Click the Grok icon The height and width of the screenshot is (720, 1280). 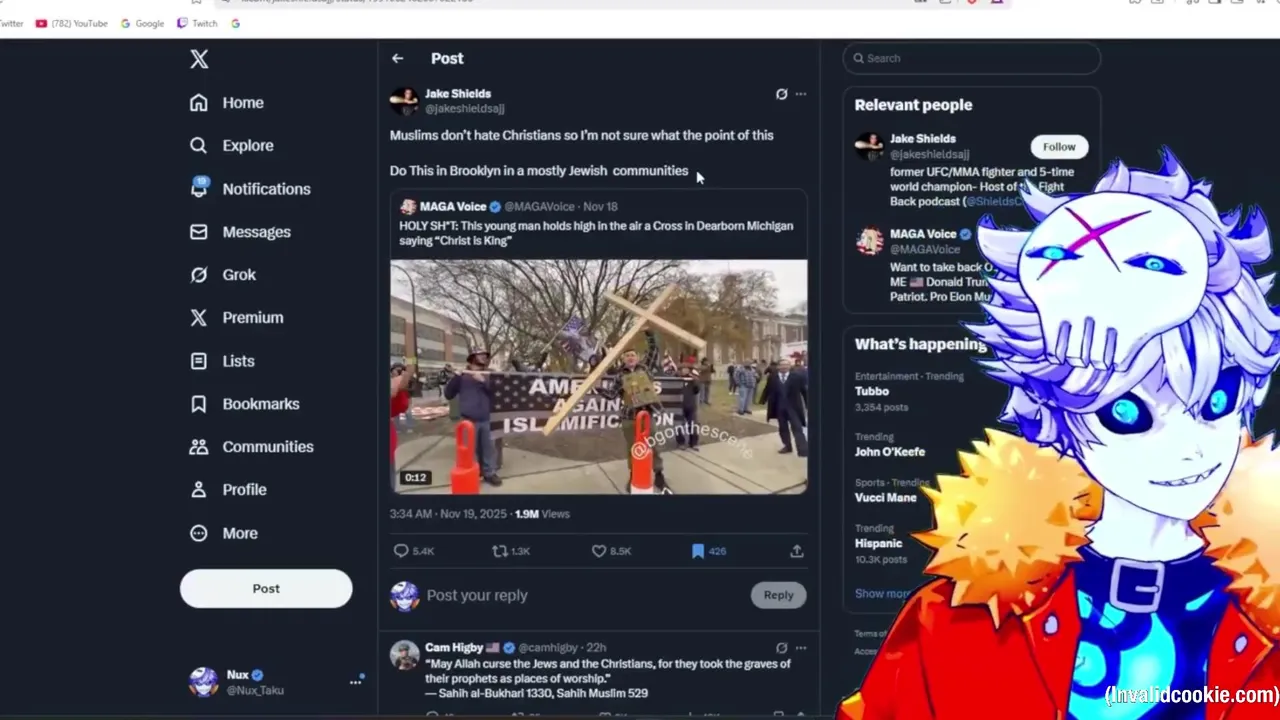(x=199, y=275)
